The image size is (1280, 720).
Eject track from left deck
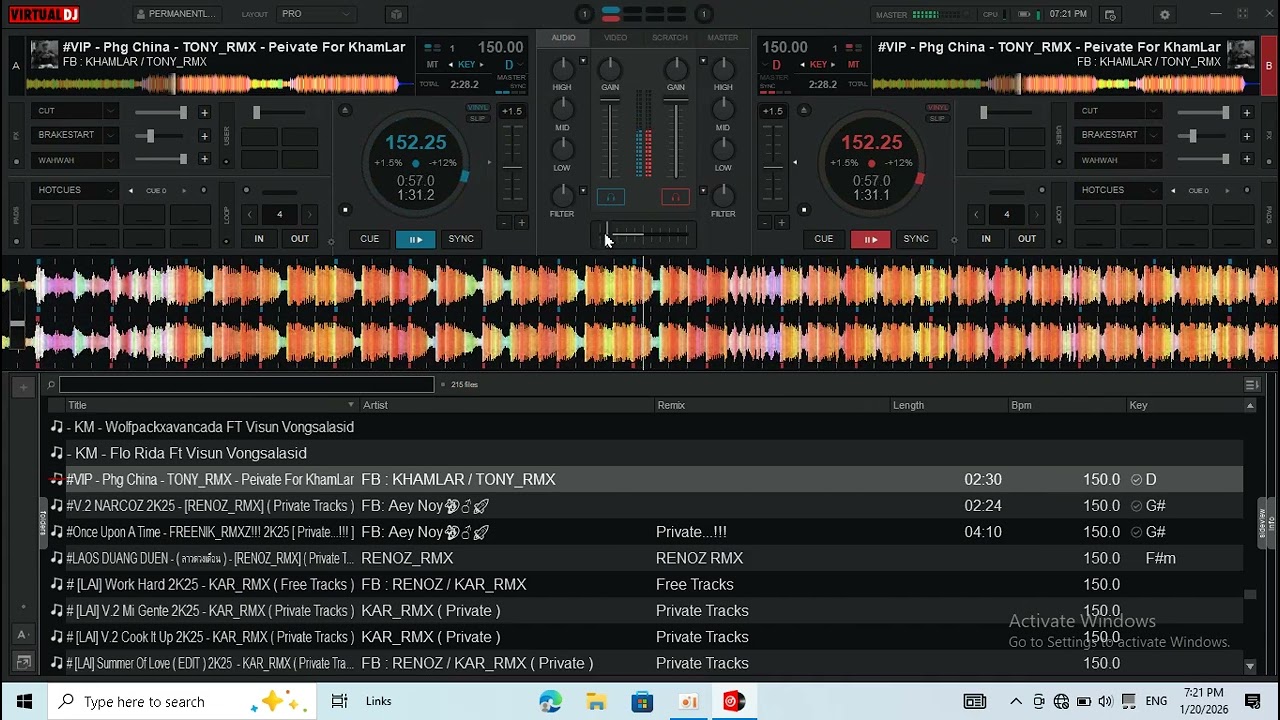pos(345,110)
